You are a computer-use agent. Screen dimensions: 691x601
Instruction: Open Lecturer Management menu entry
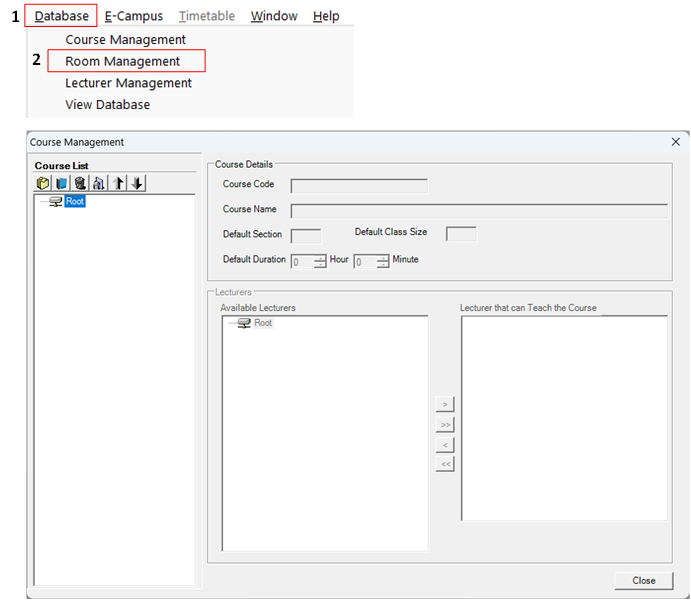click(x=128, y=83)
